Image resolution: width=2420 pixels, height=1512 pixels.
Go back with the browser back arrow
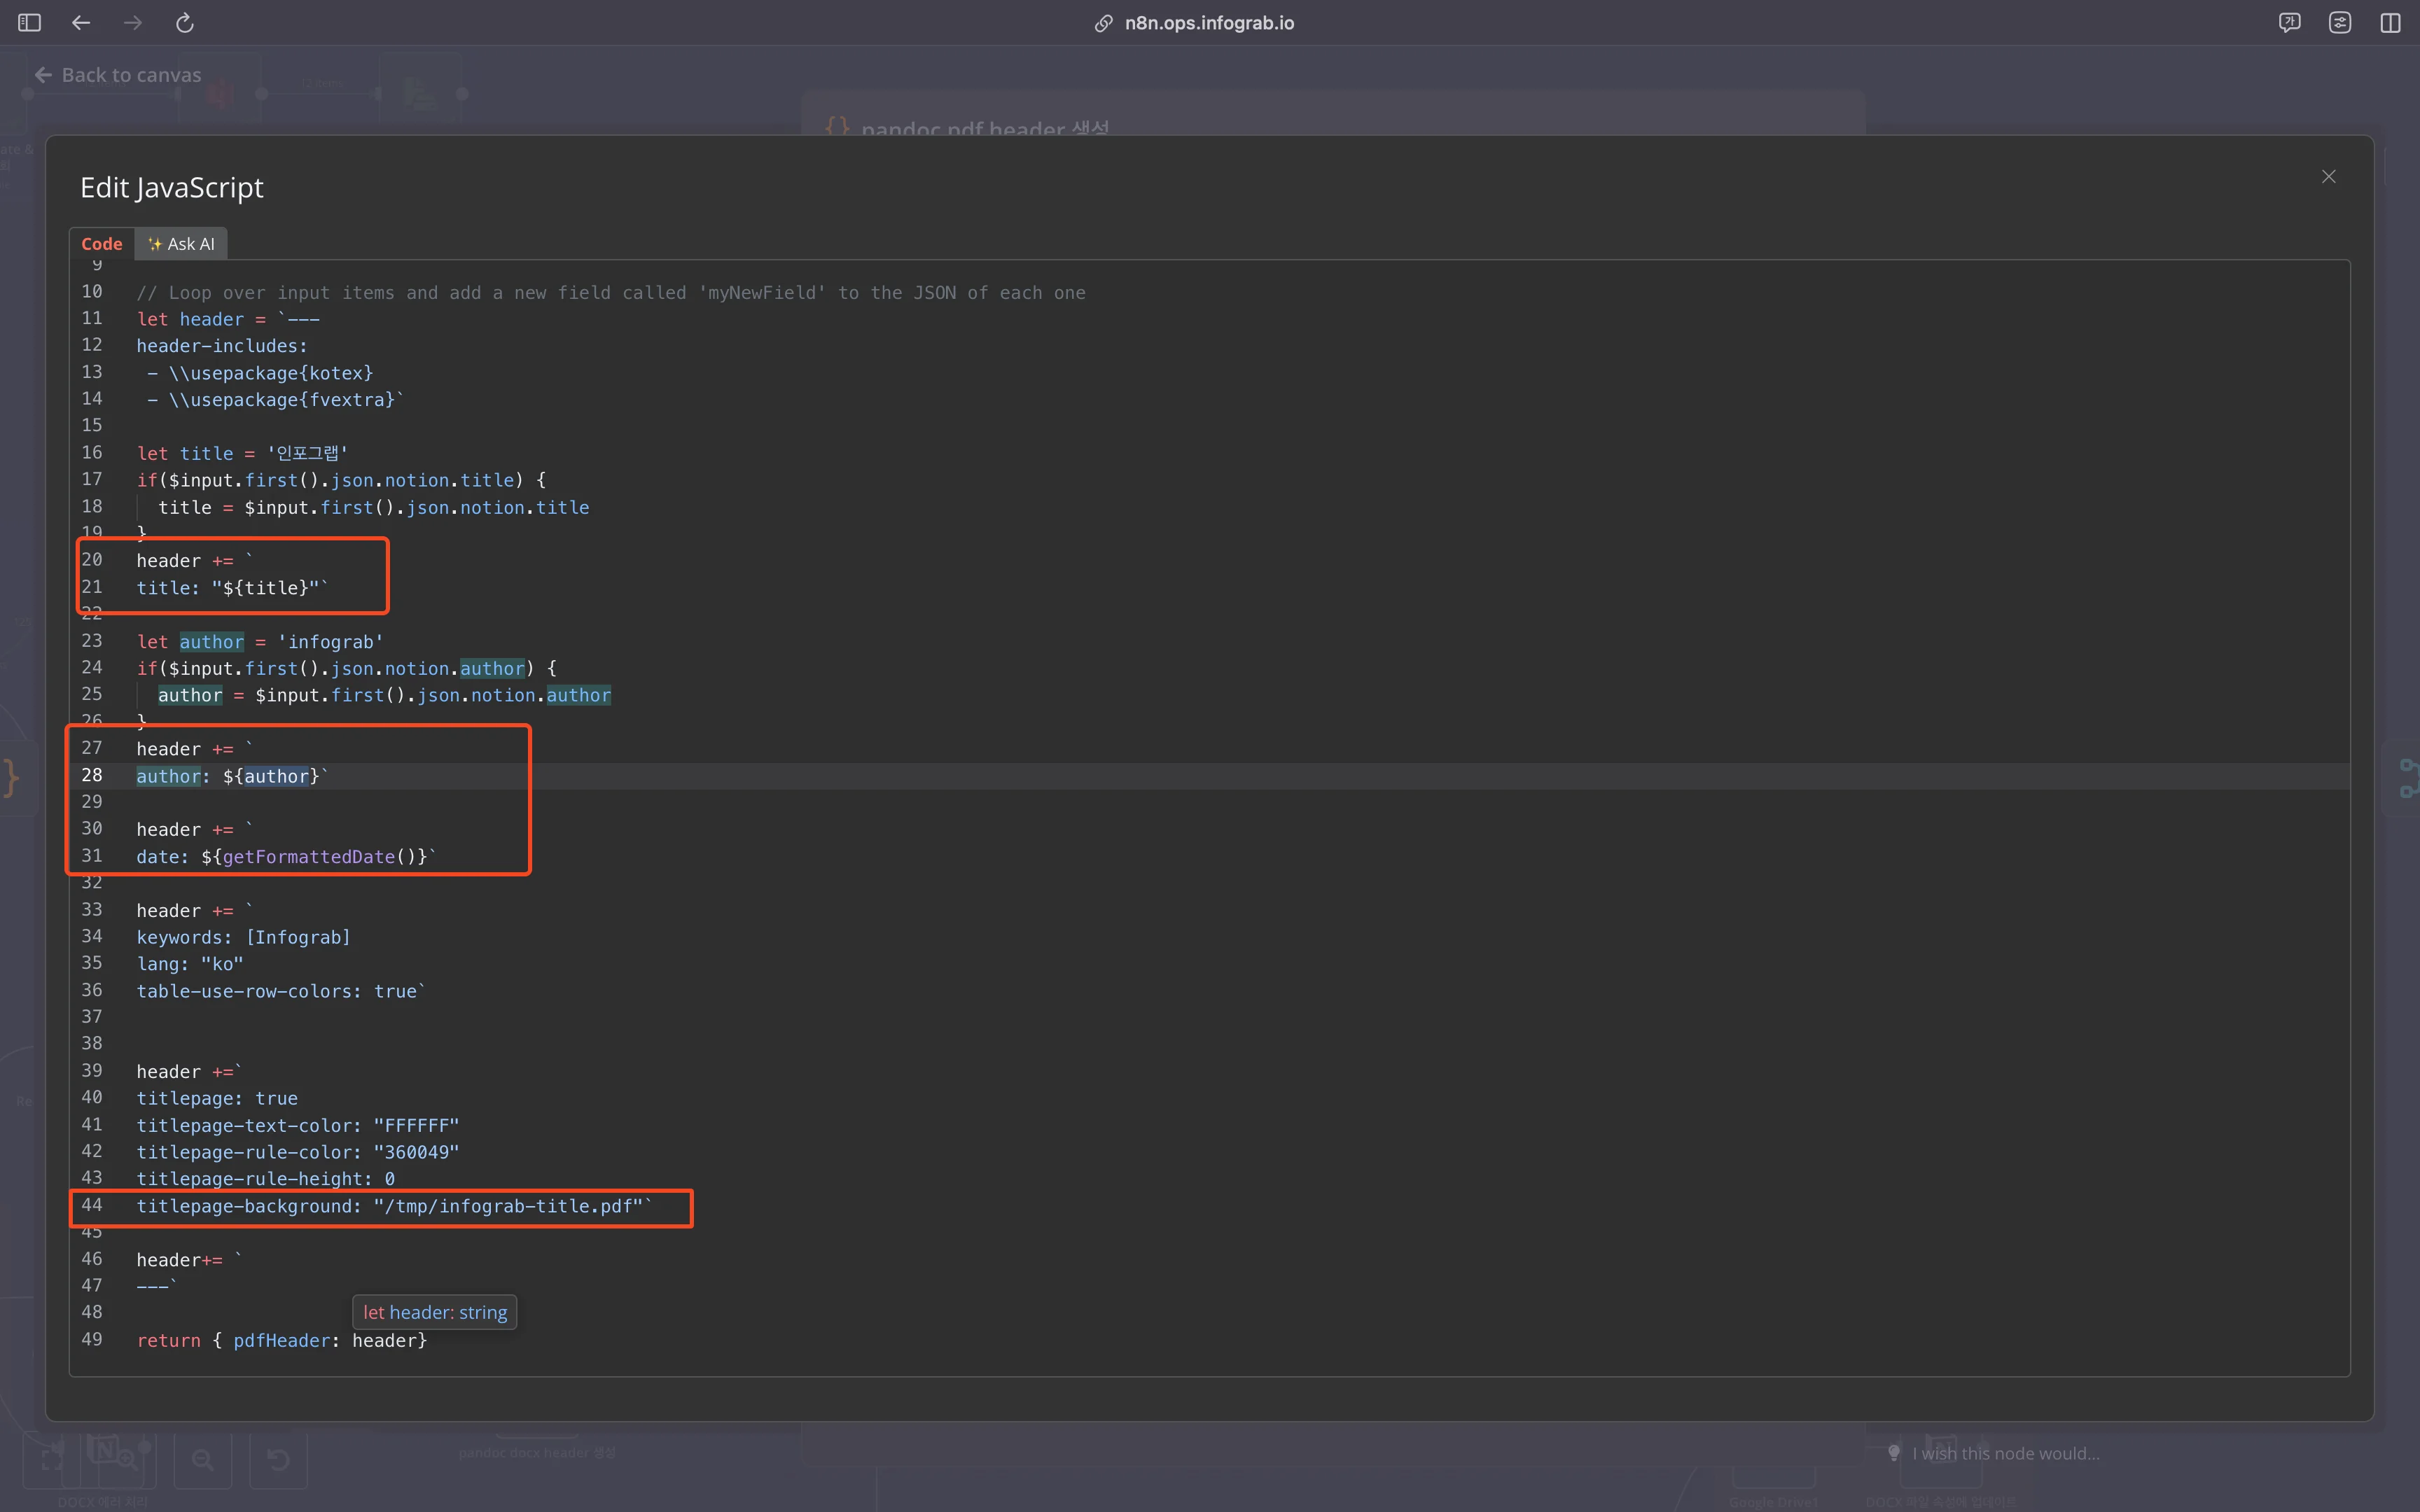(81, 23)
